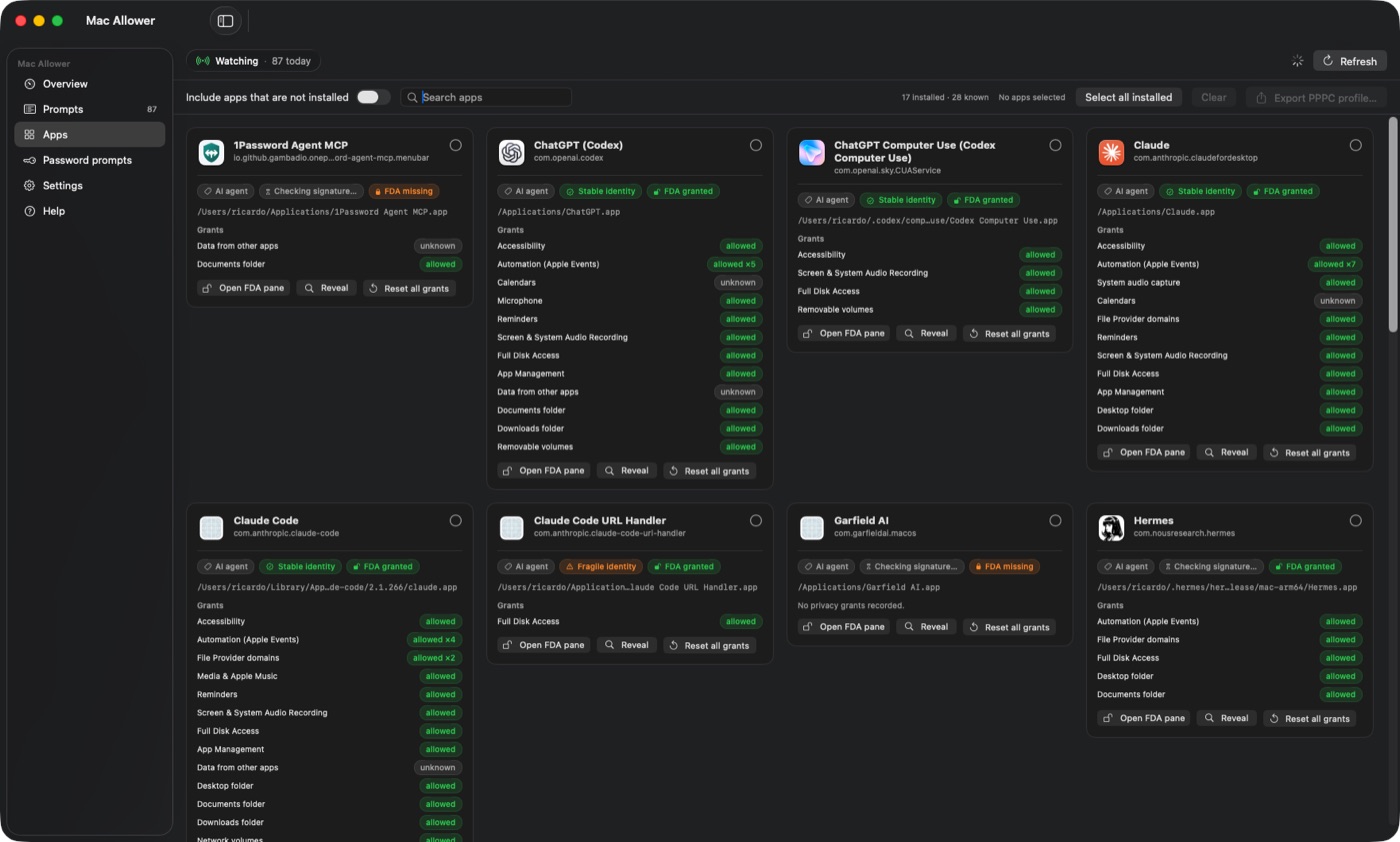Reveal the Hermes app
The width and height of the screenshot is (1400, 842).
pyautogui.click(x=1225, y=718)
